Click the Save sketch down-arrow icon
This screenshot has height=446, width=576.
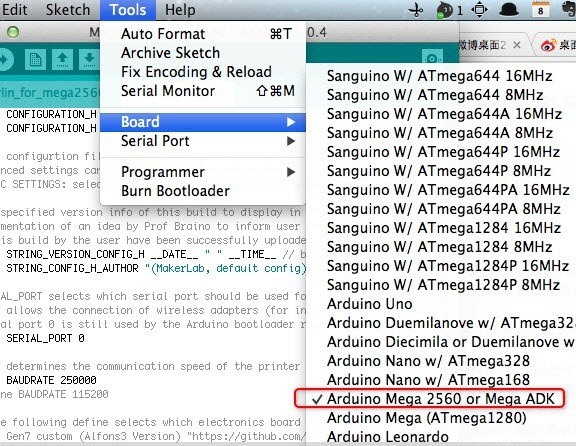89,60
